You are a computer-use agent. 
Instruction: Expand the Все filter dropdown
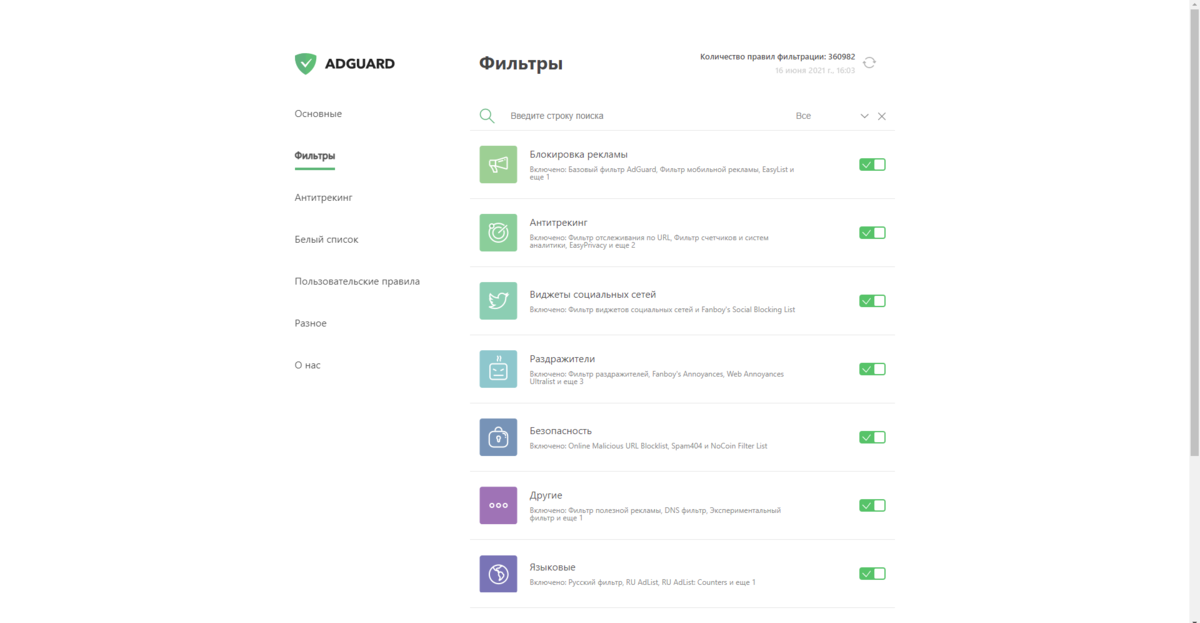pyautogui.click(x=832, y=116)
